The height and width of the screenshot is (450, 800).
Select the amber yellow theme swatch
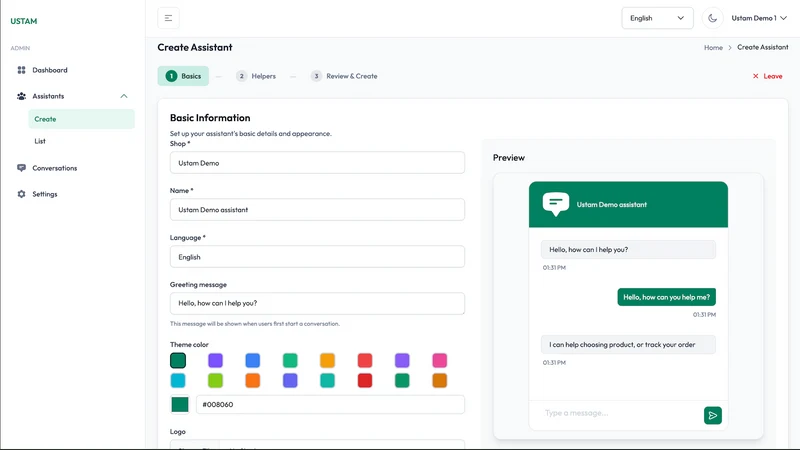(x=328, y=361)
